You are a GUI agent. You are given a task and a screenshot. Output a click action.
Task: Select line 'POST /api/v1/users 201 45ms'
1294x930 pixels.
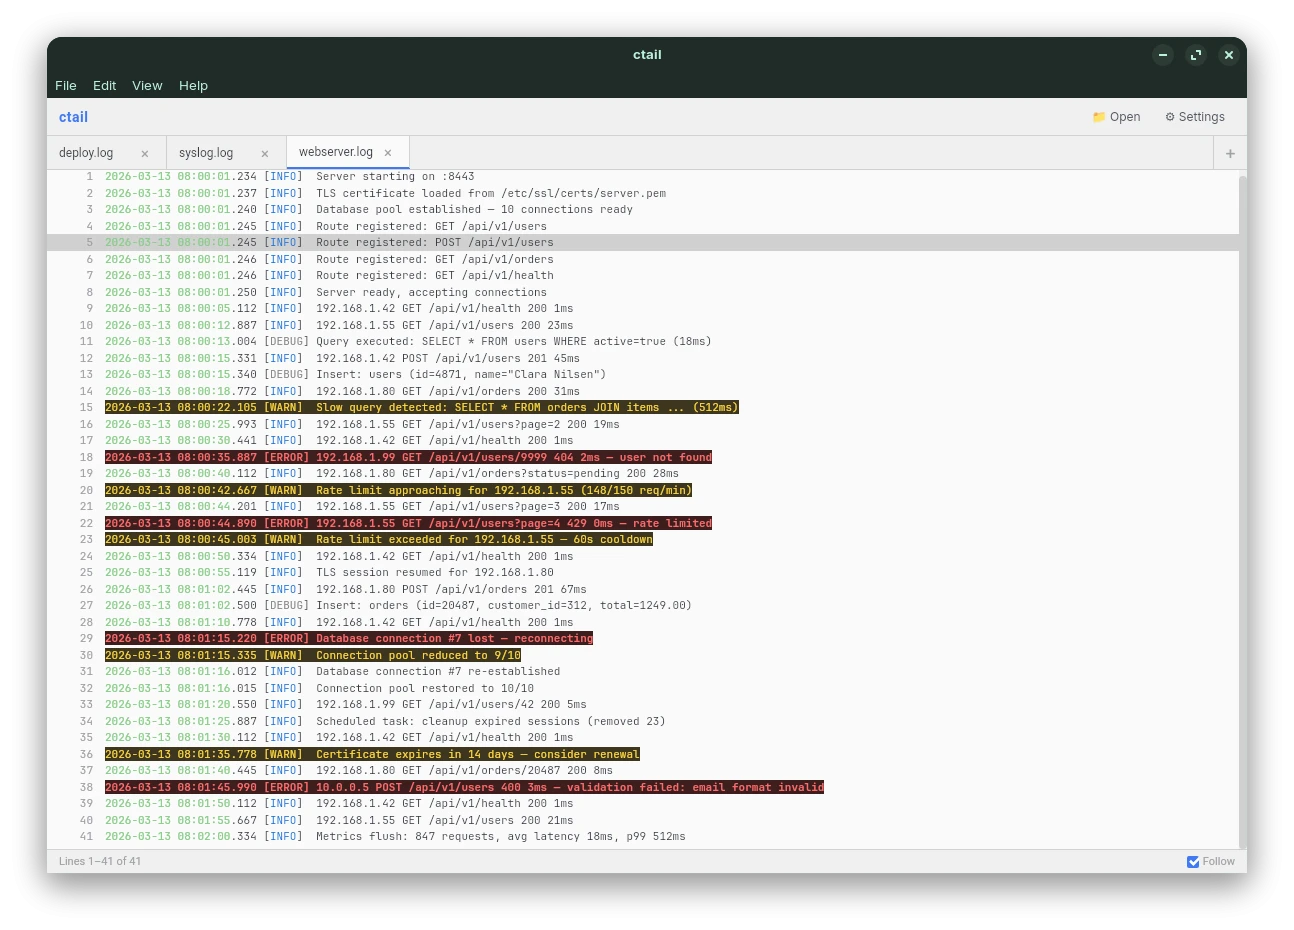click(x=643, y=358)
